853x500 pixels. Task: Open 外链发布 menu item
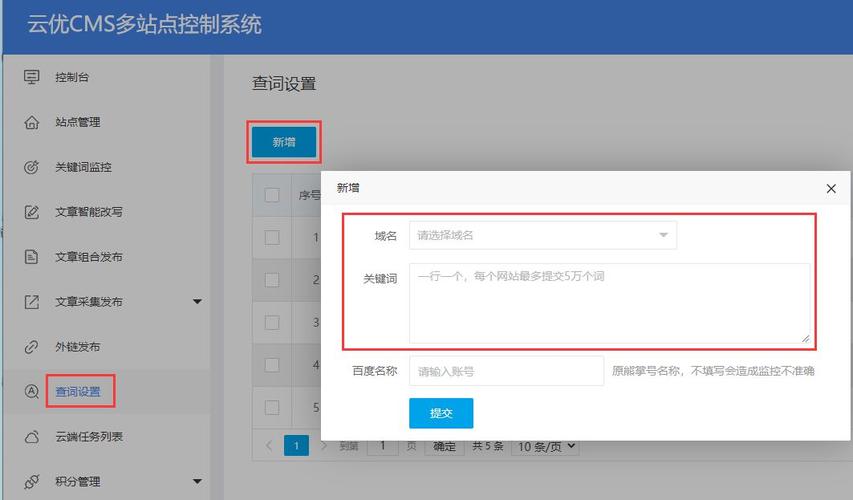[x=78, y=347]
